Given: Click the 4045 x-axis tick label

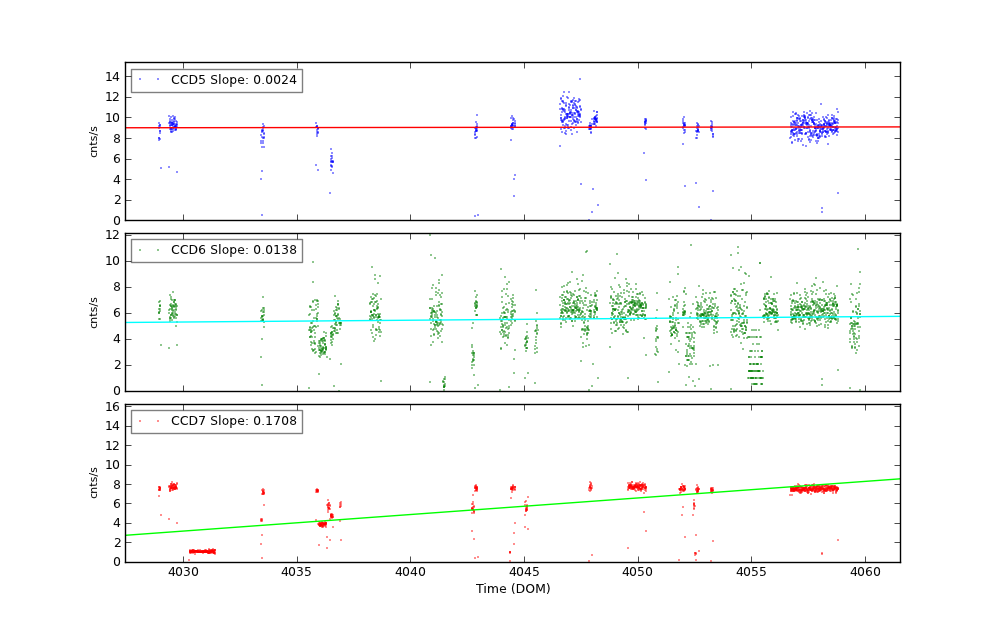Looking at the screenshot, I should [x=524, y=572].
